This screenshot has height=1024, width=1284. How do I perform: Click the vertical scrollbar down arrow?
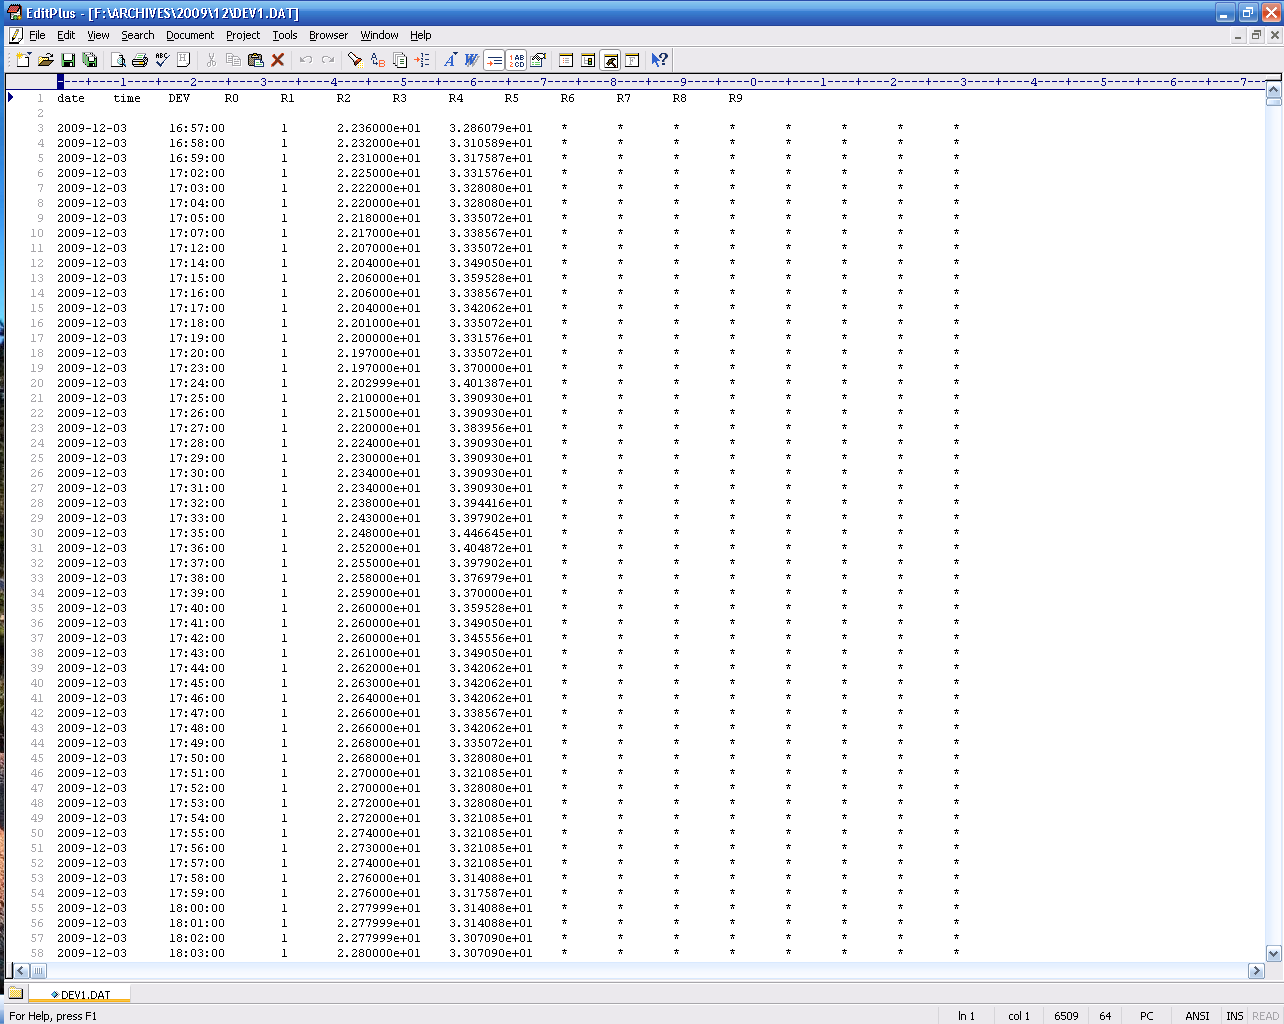point(1274,954)
